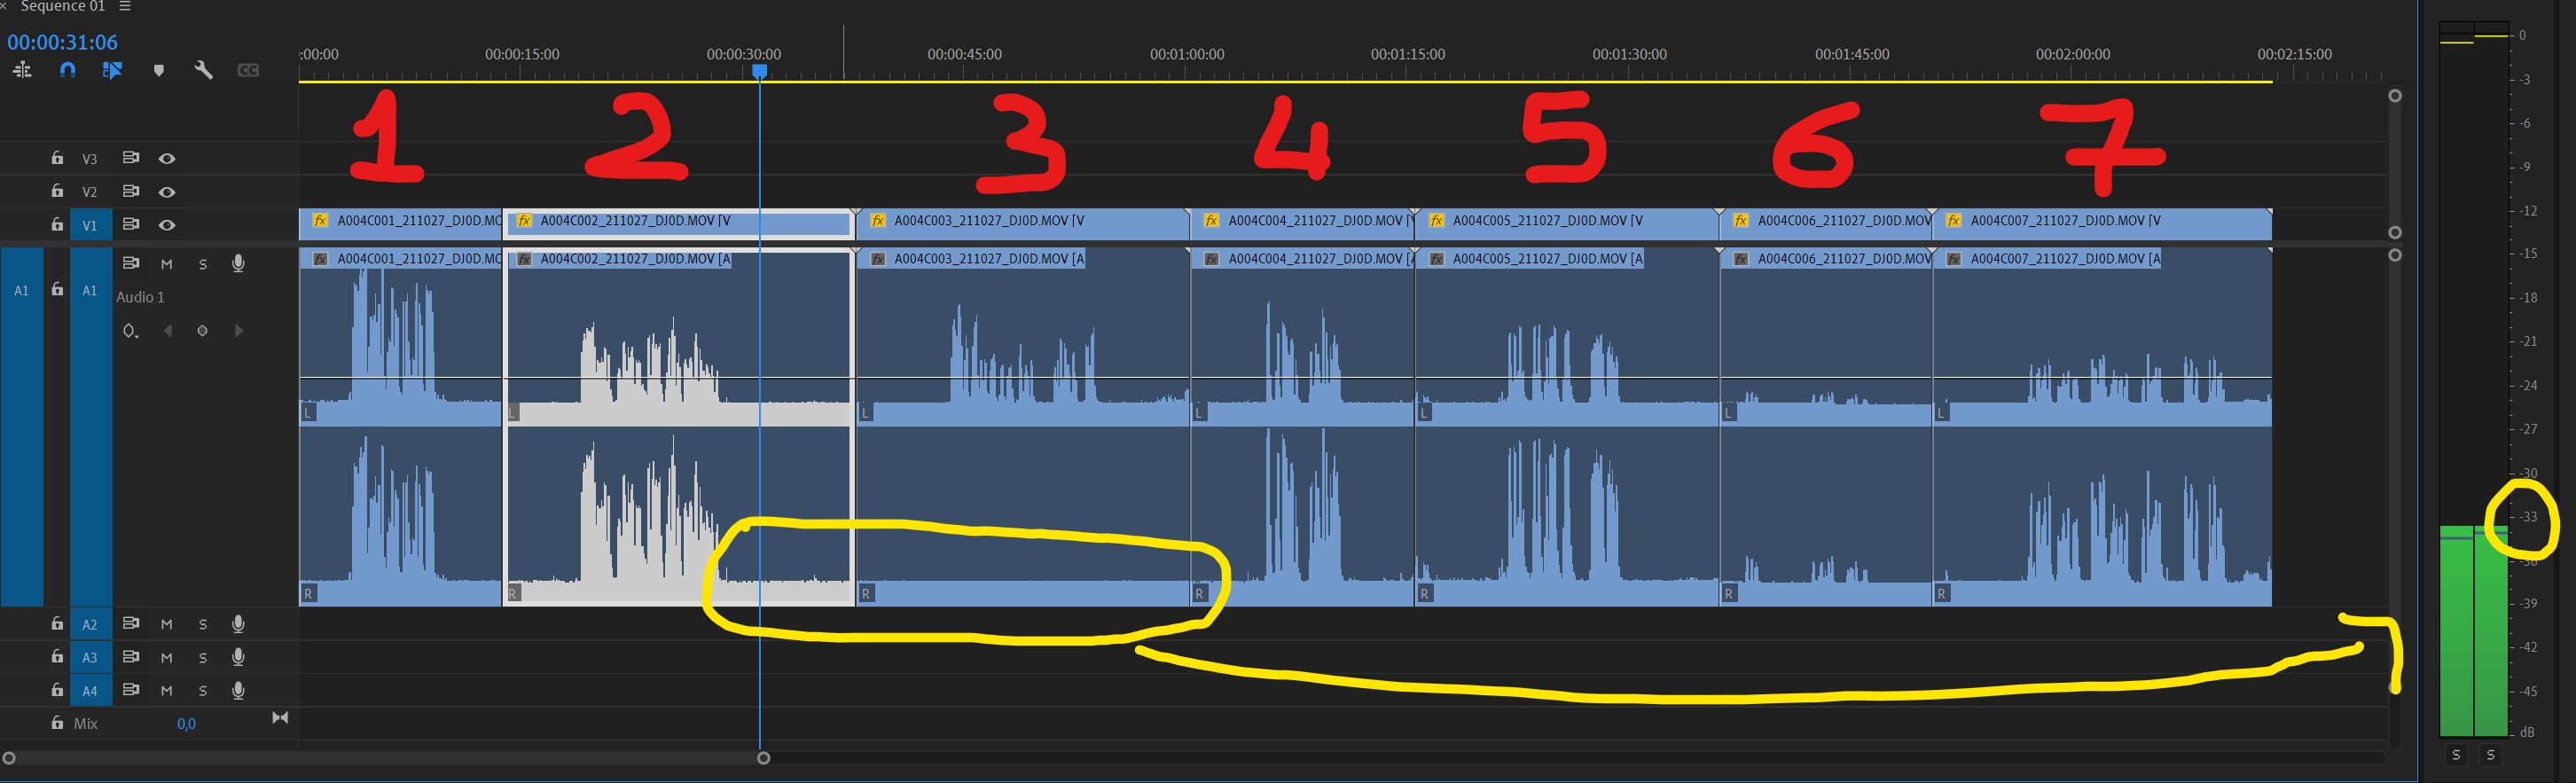Toggle sync lock on track V3
The height and width of the screenshot is (783, 2576).
pos(130,158)
